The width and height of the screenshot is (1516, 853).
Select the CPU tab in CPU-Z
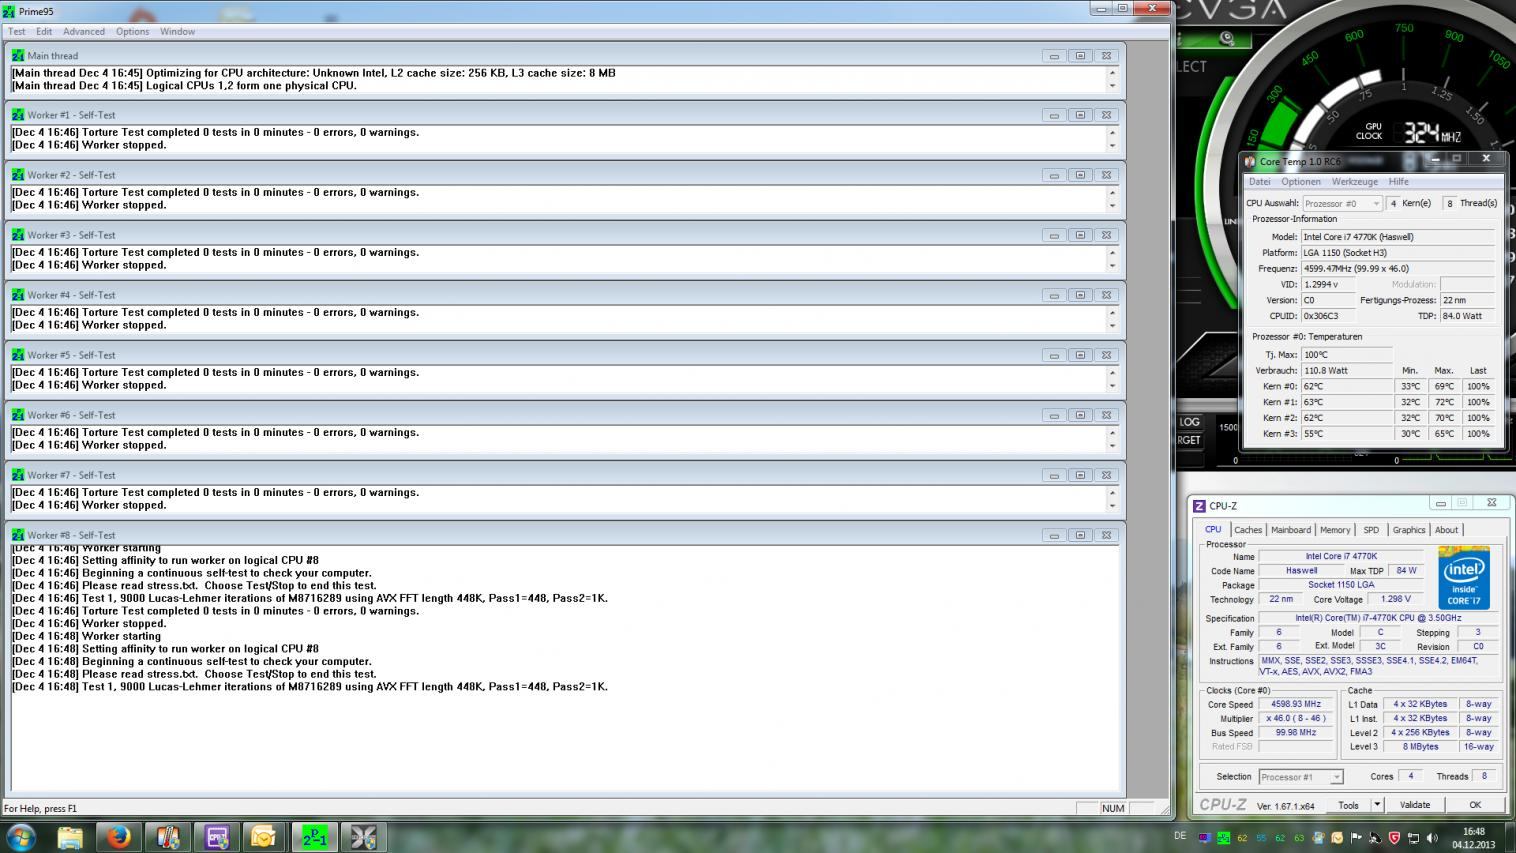coord(1212,529)
